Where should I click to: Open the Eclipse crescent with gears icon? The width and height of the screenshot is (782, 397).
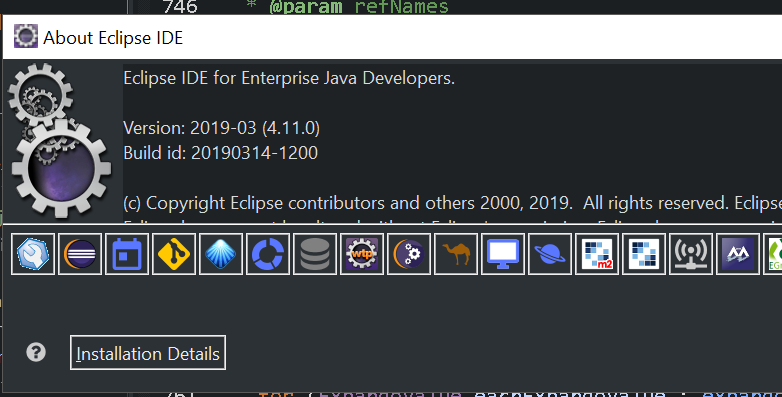point(409,254)
